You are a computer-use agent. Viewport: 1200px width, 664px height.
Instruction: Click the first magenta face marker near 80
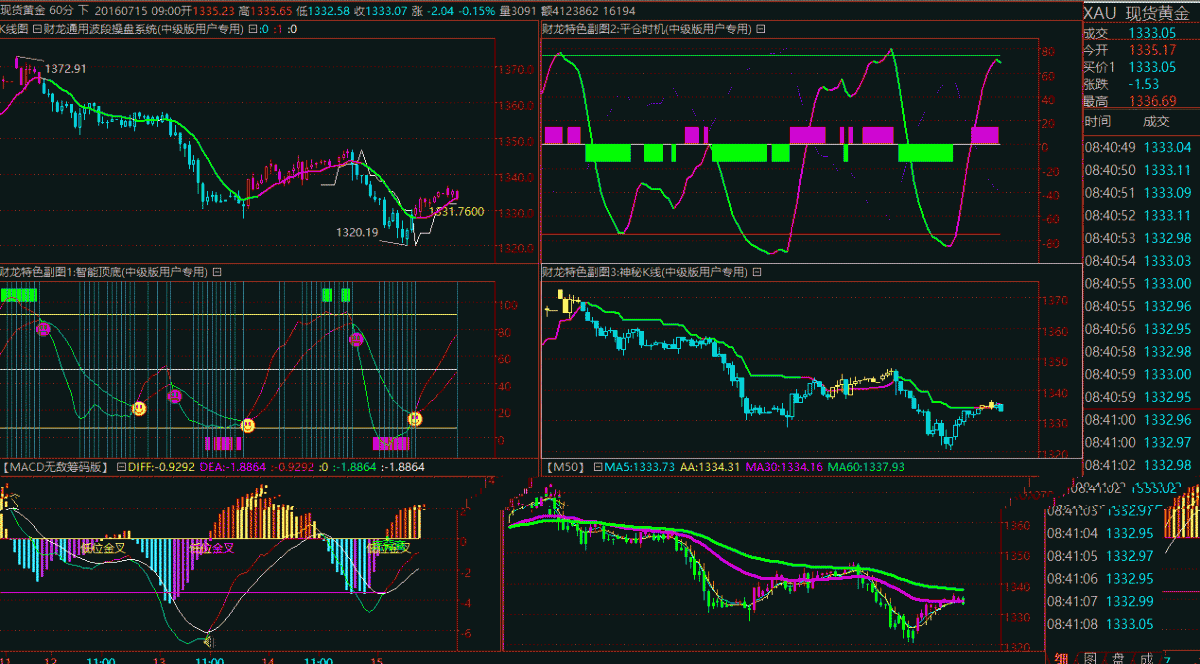point(43,328)
